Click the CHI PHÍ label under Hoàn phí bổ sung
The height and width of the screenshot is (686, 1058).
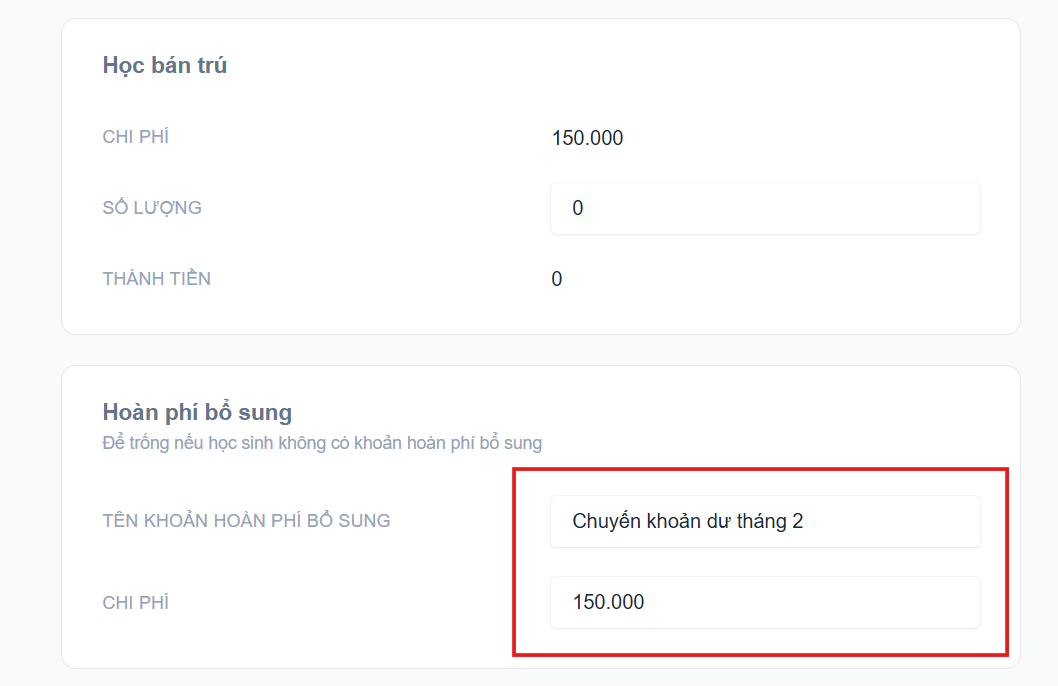point(135,602)
